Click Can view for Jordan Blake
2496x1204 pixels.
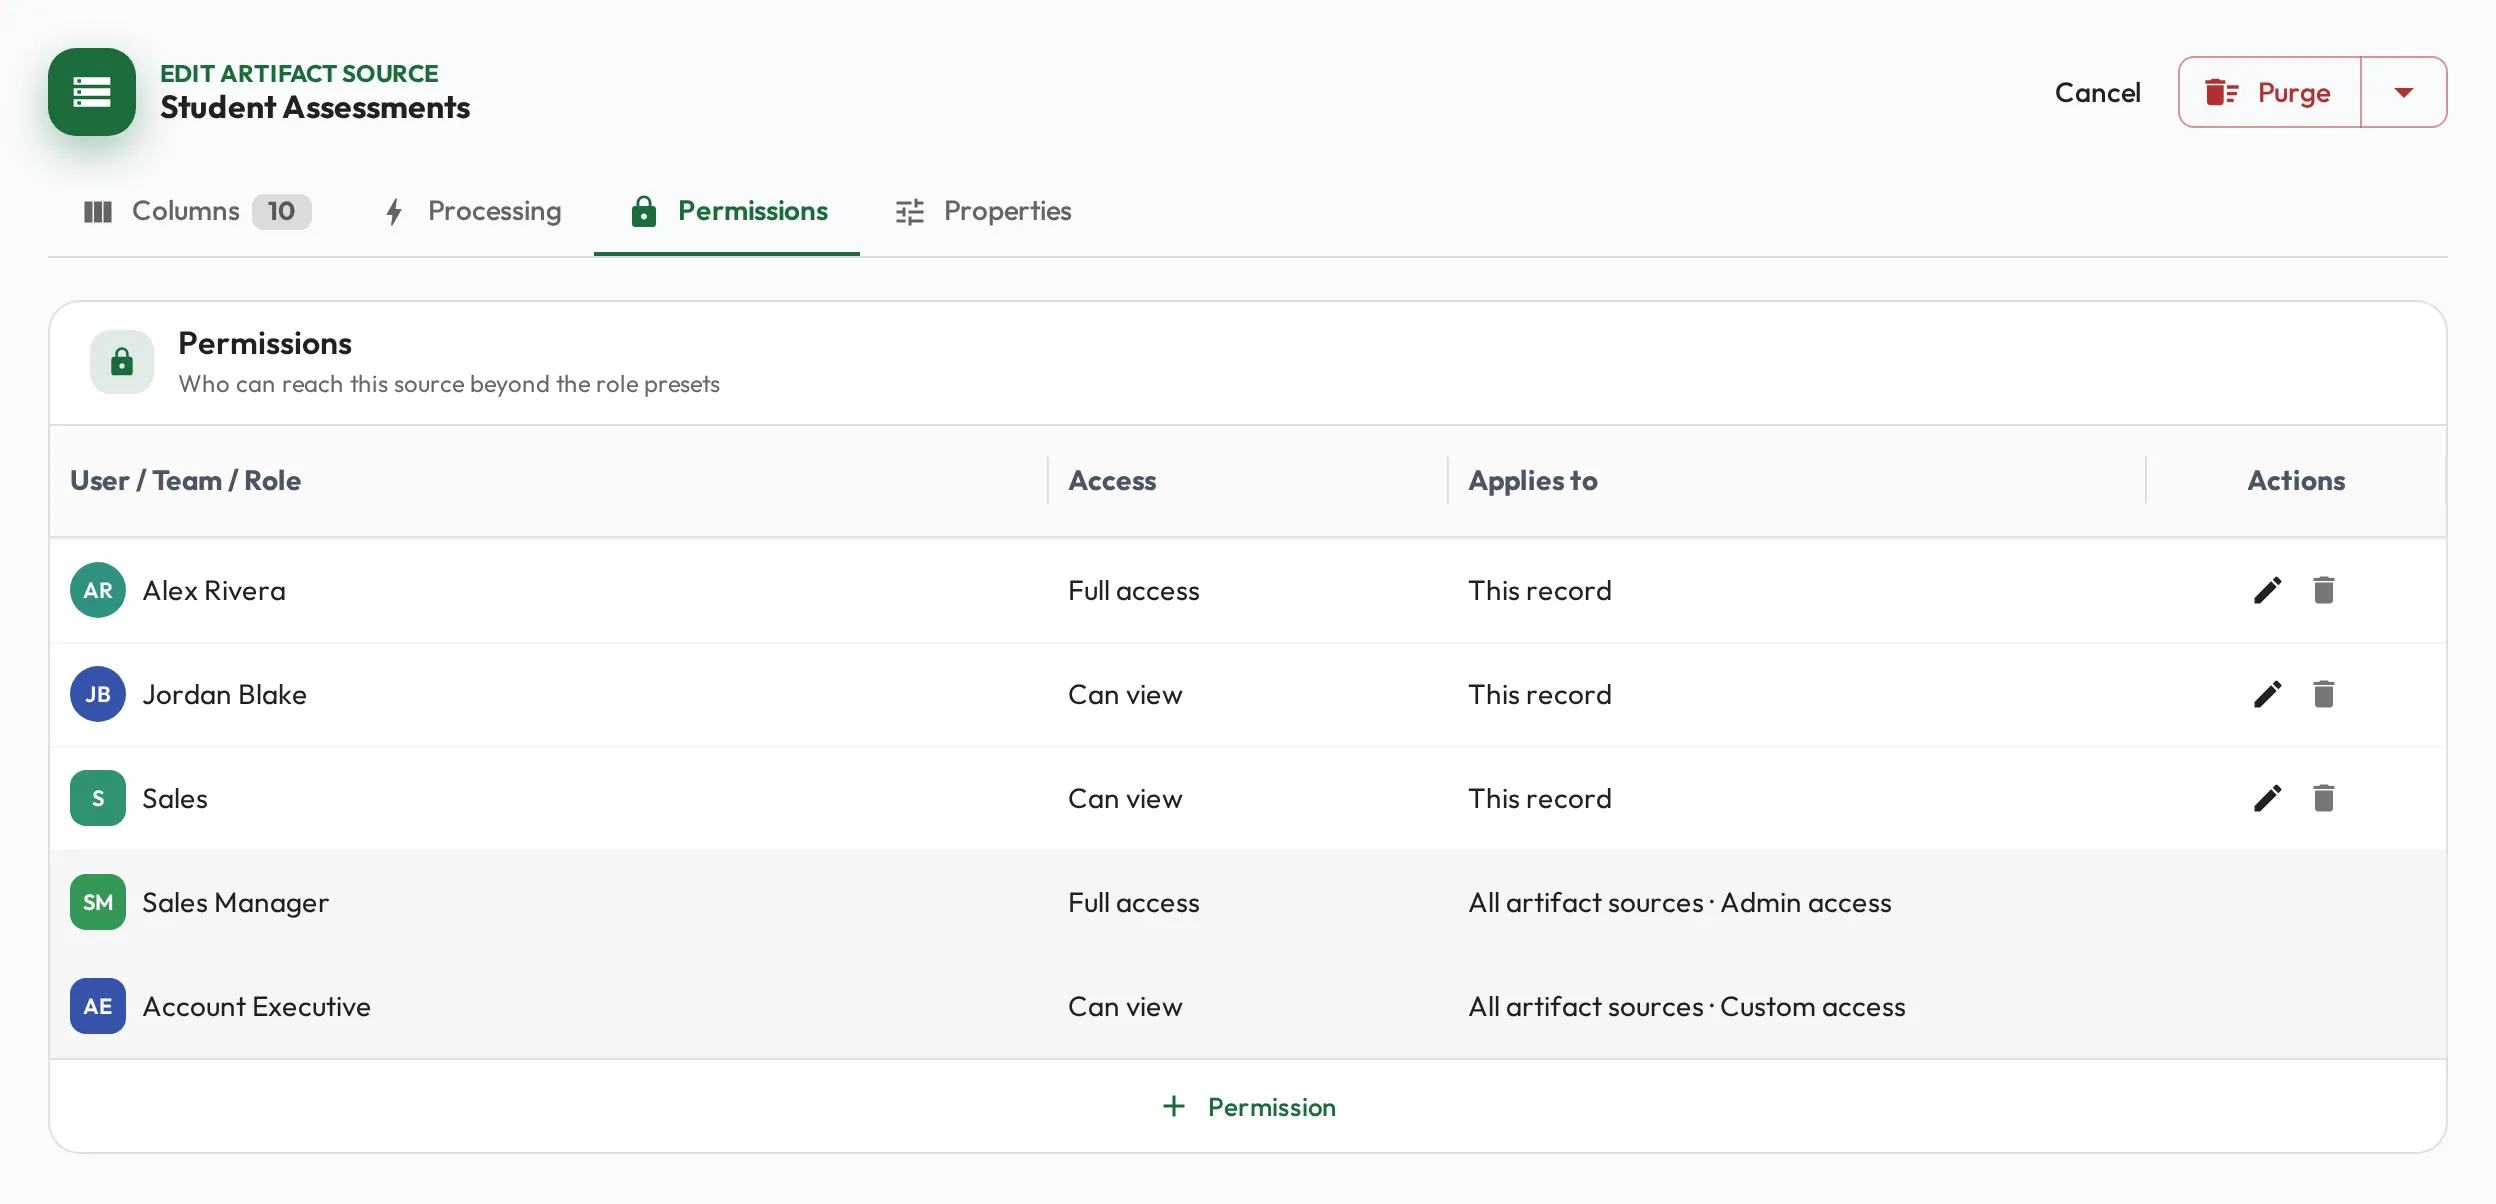(x=1125, y=695)
